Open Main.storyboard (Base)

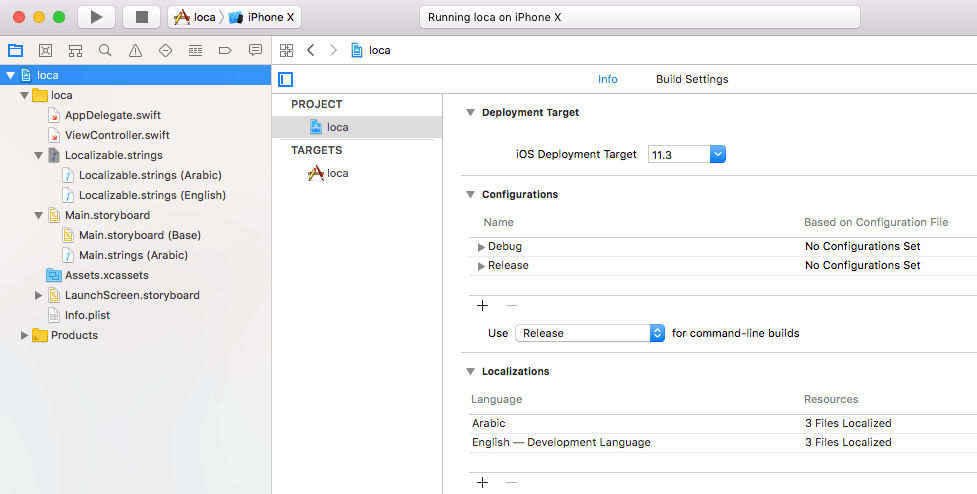click(140, 235)
